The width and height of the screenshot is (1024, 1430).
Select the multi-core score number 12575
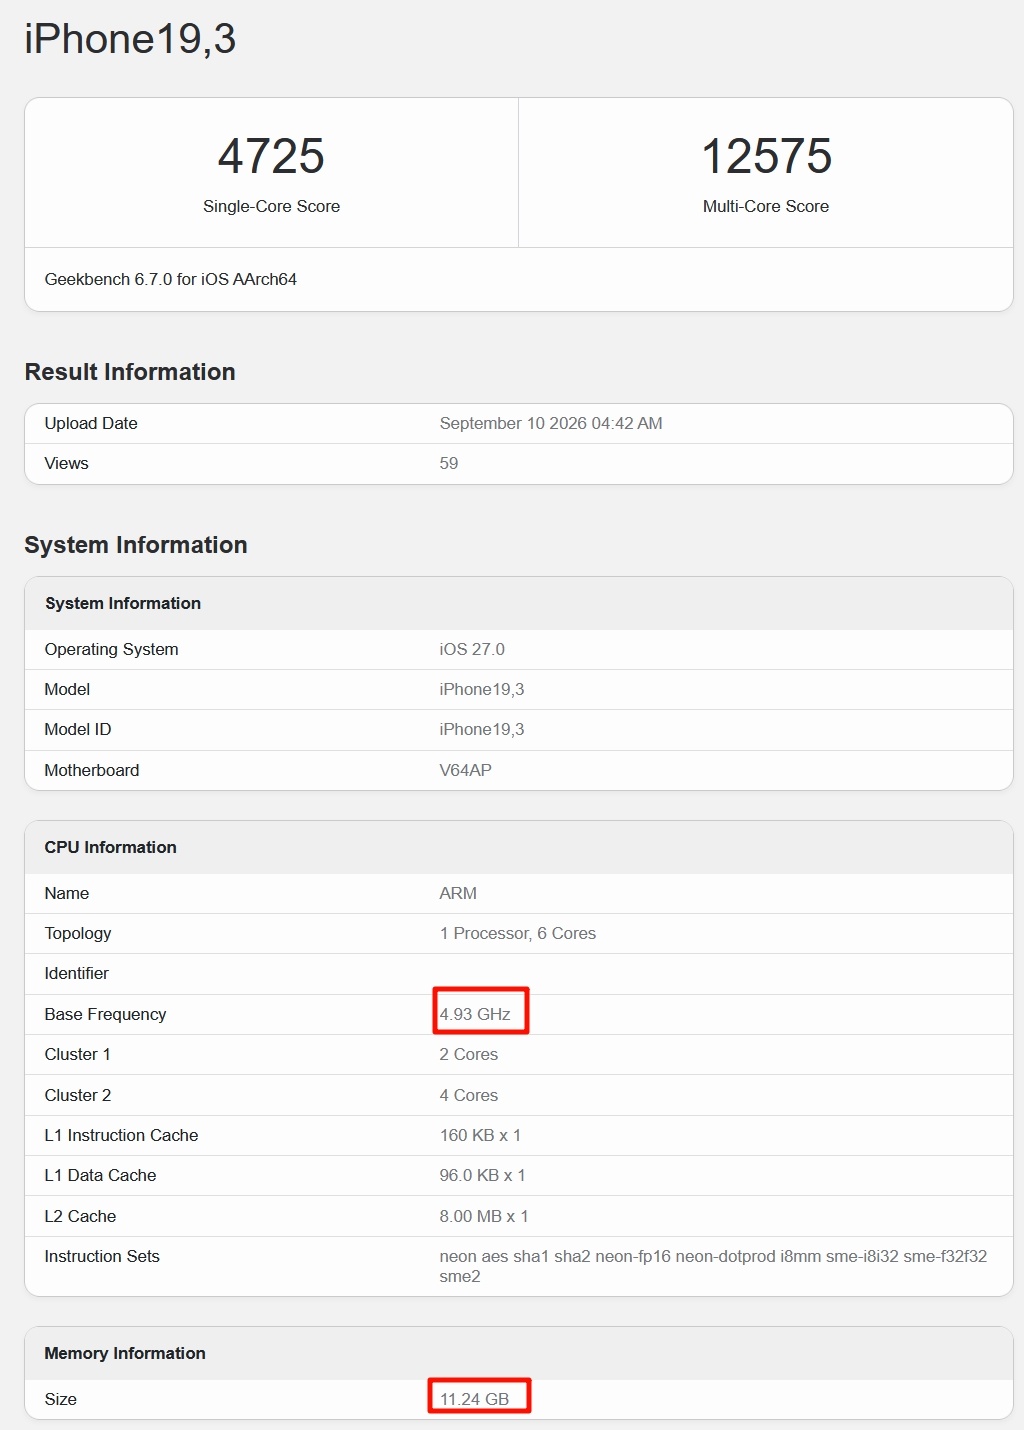(766, 156)
